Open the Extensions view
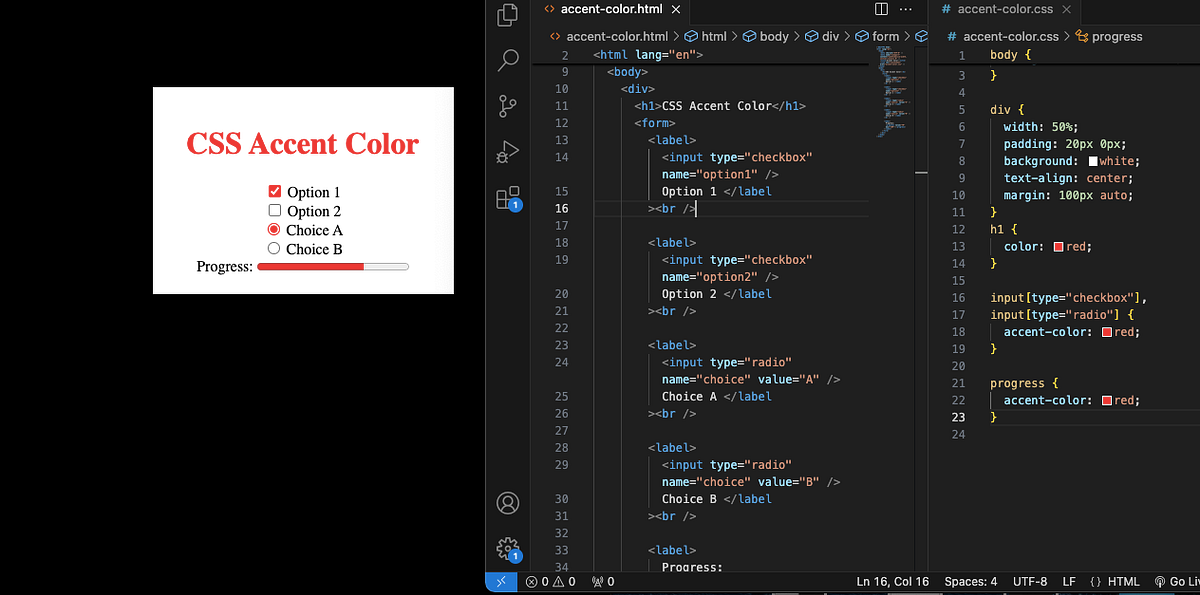The height and width of the screenshot is (595, 1200). [x=507, y=199]
